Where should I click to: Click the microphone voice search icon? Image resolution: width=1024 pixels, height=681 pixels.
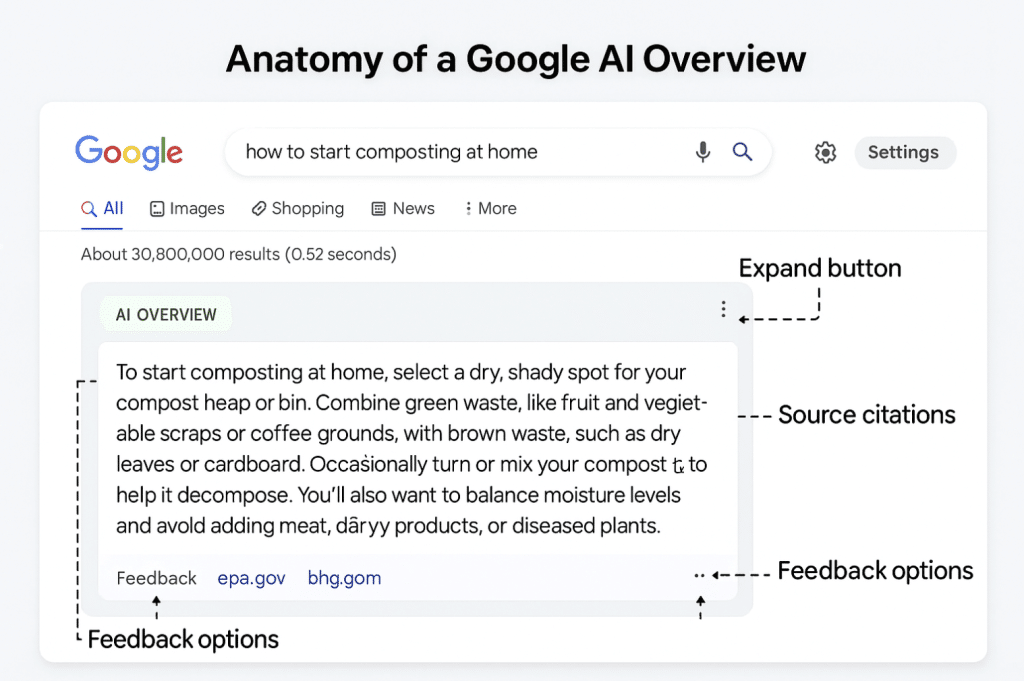point(703,152)
